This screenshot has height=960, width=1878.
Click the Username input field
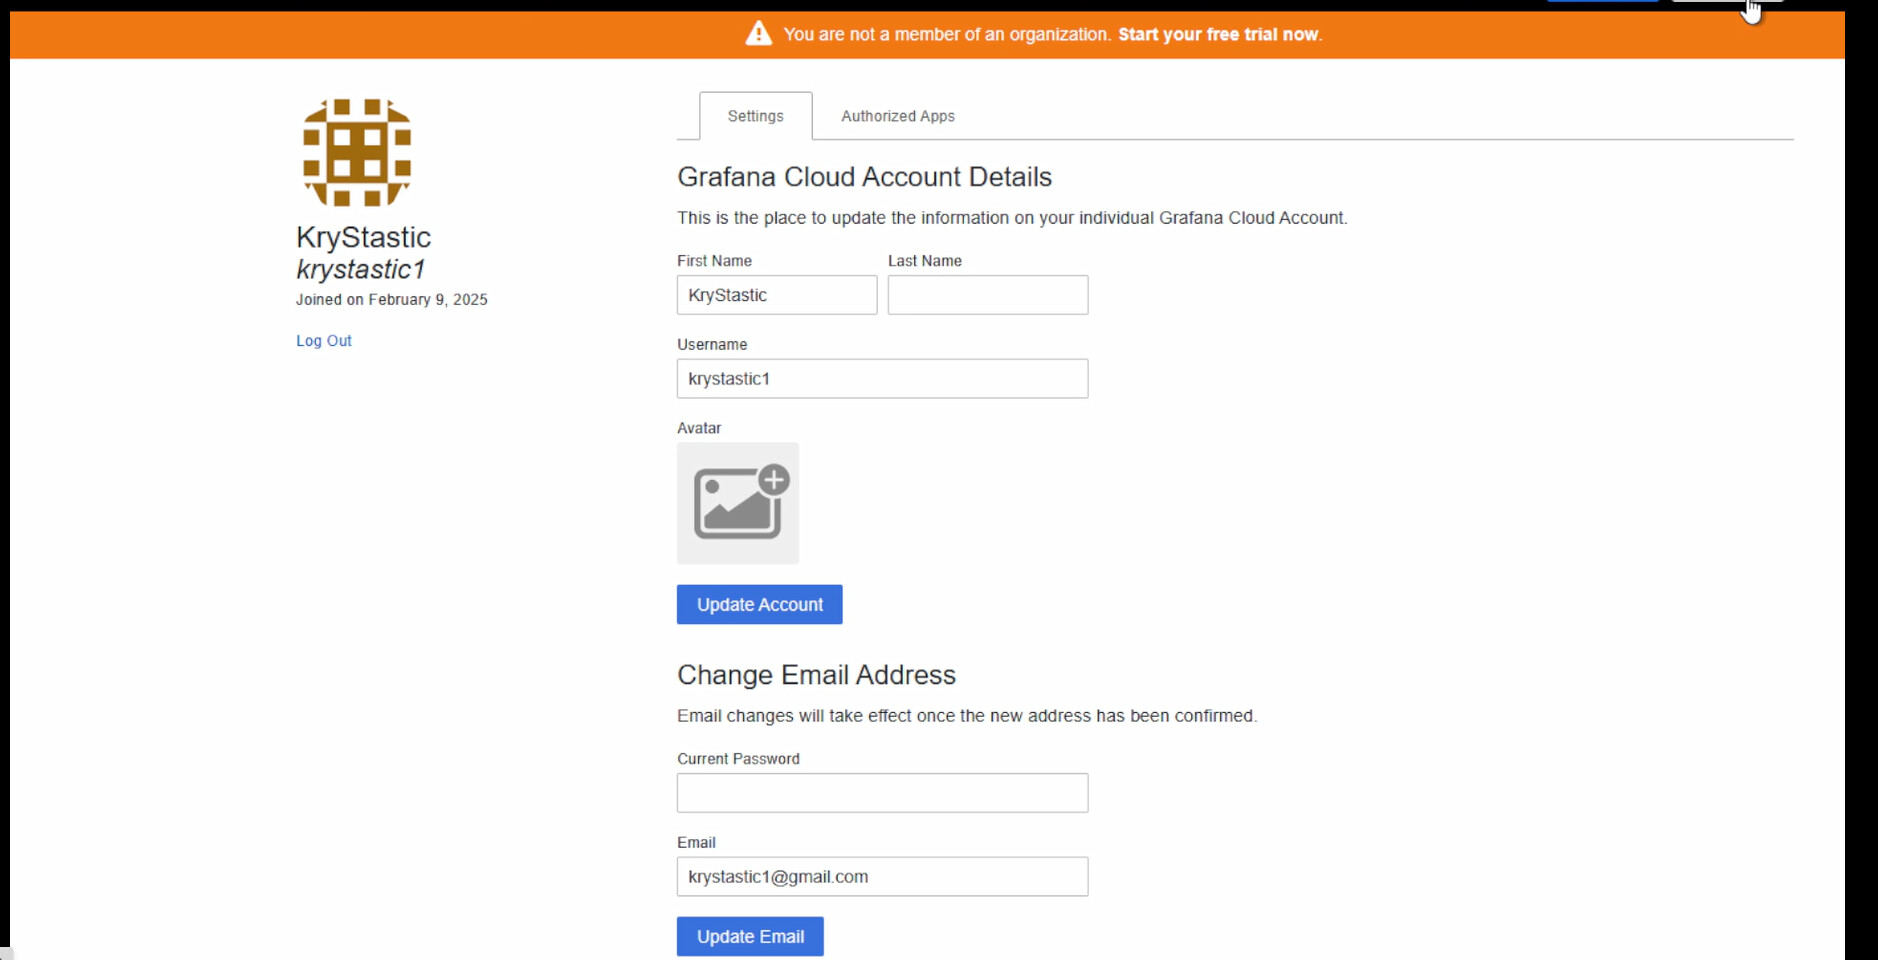tap(882, 379)
